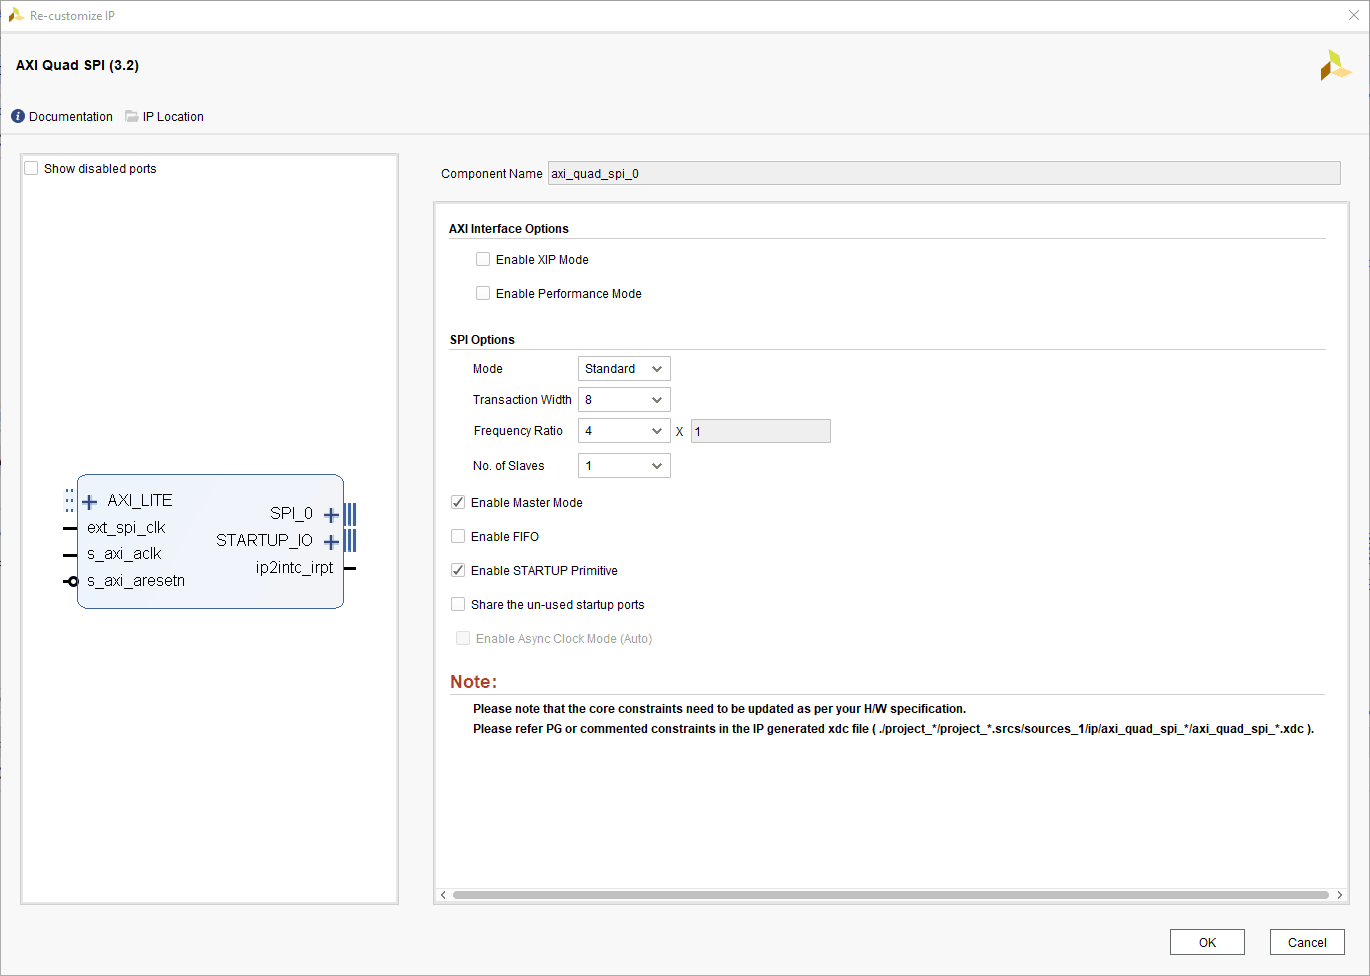
Task: Open the IP Location folder icon
Action: [x=132, y=117]
